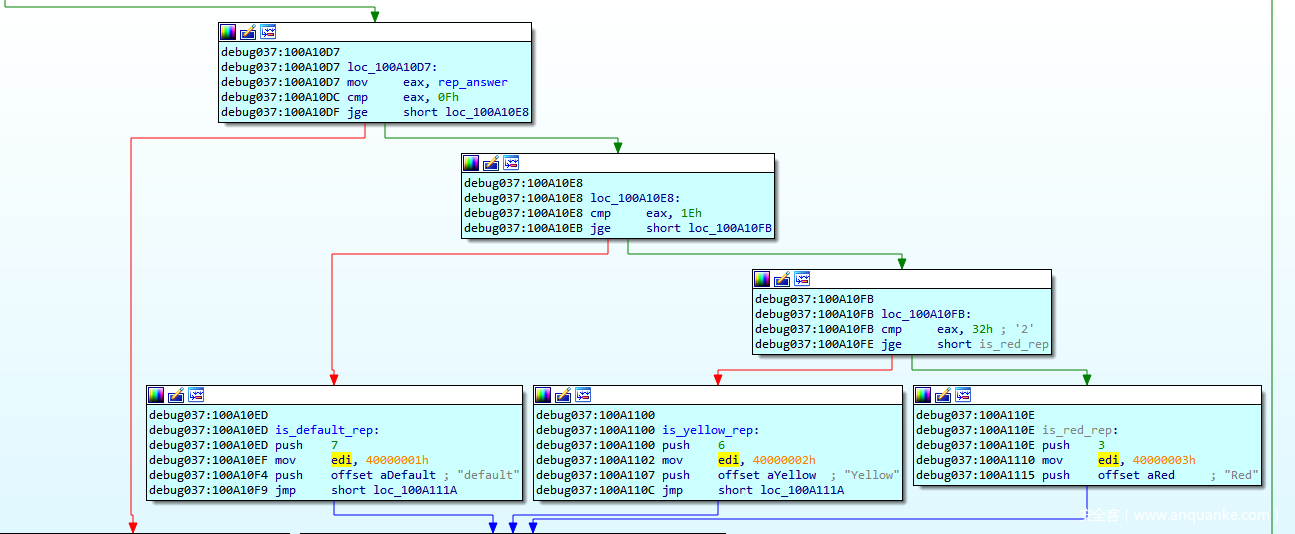Click the pencil icon on the is_red_rep block
Screen dimensions: 1295x534
coord(943,395)
